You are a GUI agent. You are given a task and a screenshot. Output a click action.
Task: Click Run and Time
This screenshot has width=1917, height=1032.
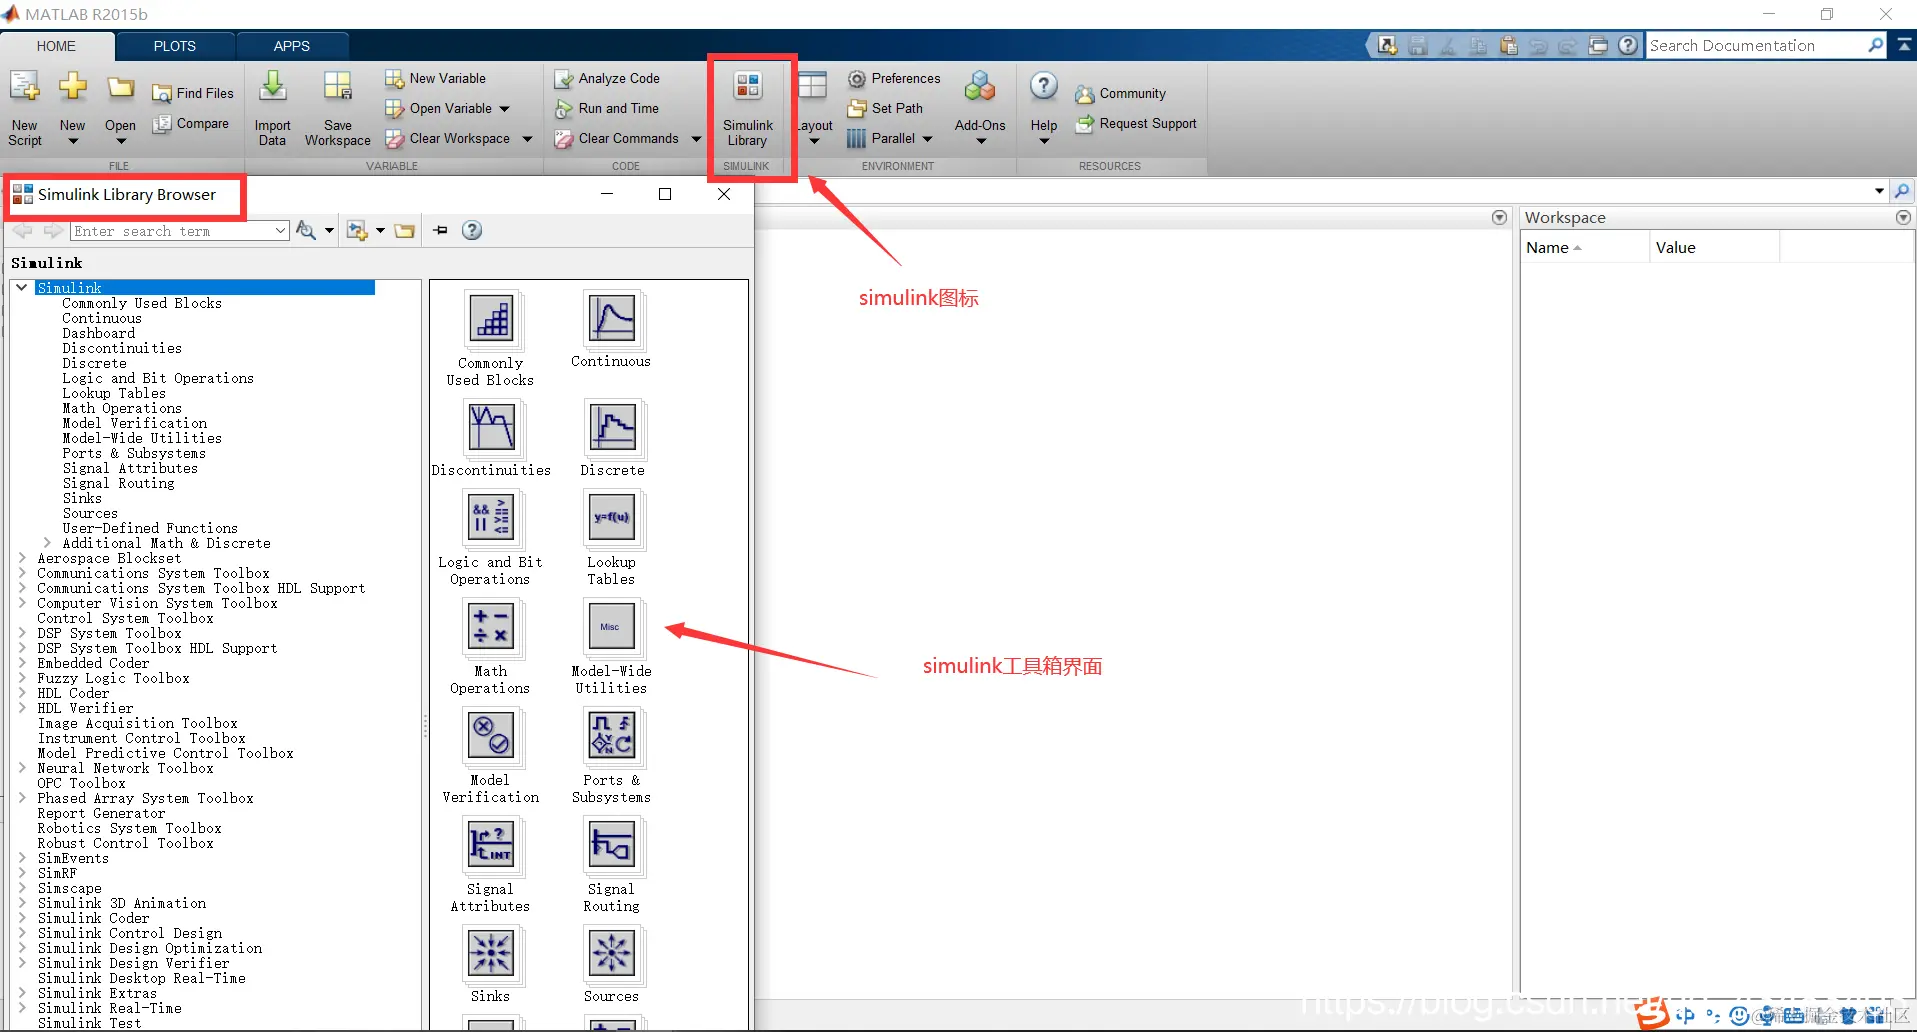point(607,108)
